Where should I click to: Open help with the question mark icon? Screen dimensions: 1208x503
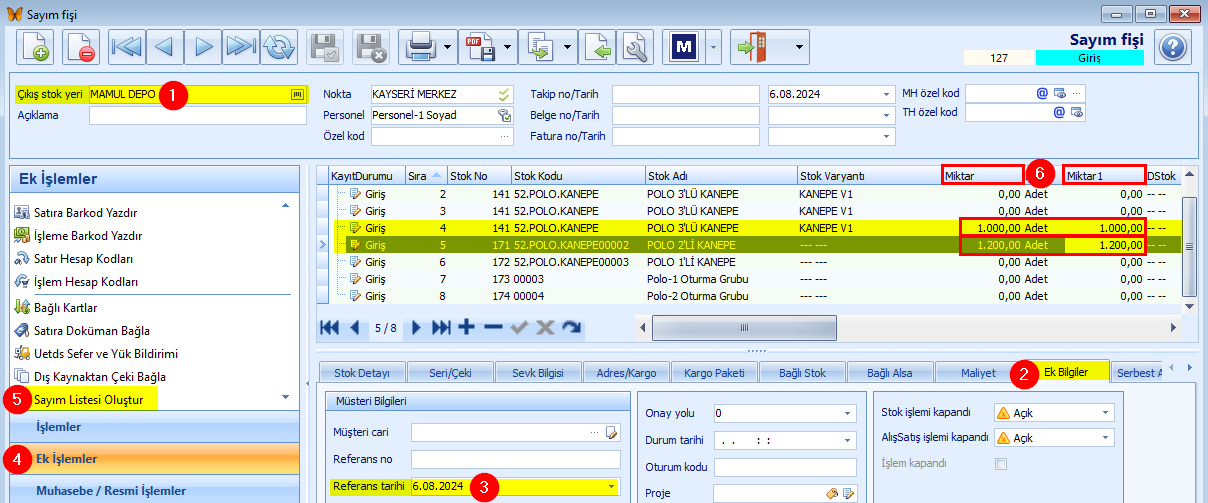click(x=1173, y=46)
